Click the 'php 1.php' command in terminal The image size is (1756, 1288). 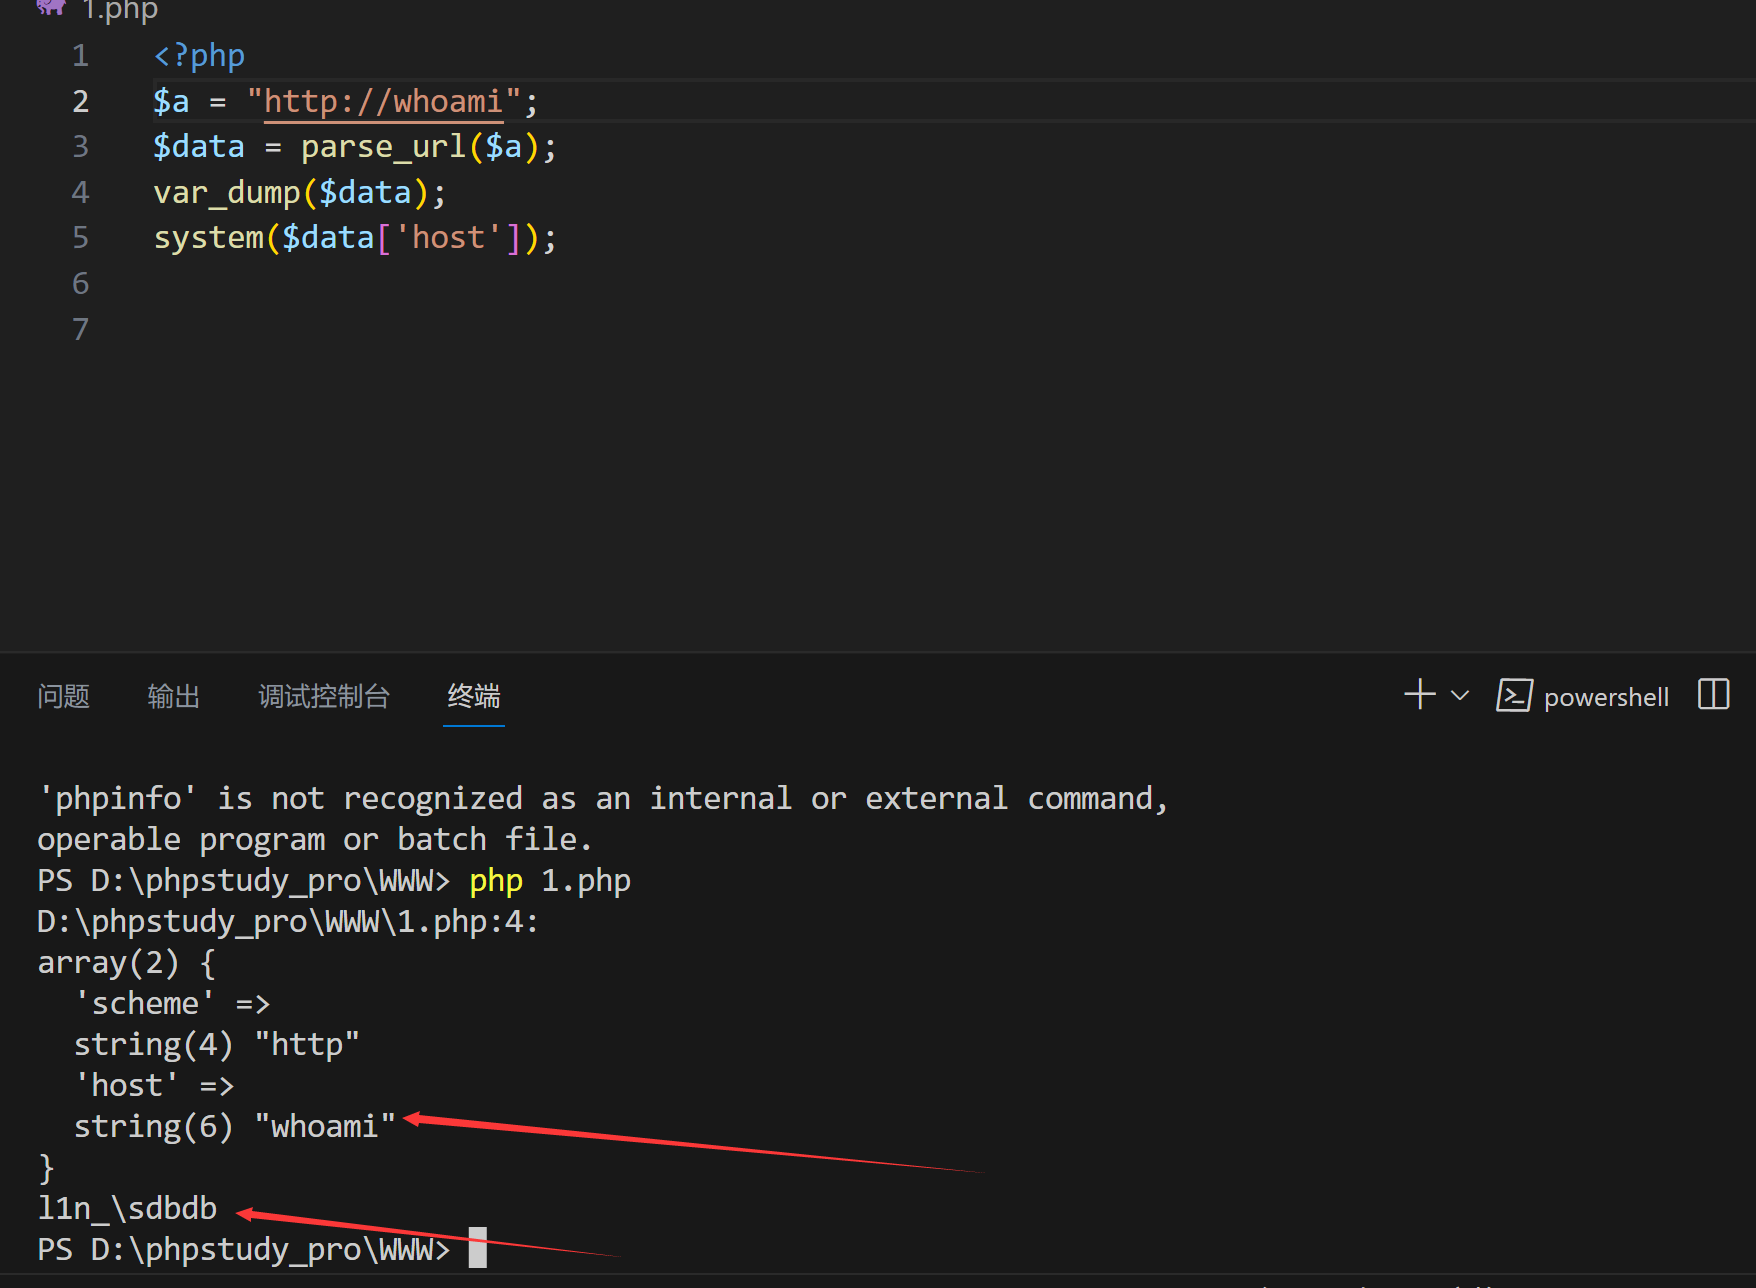point(550,881)
